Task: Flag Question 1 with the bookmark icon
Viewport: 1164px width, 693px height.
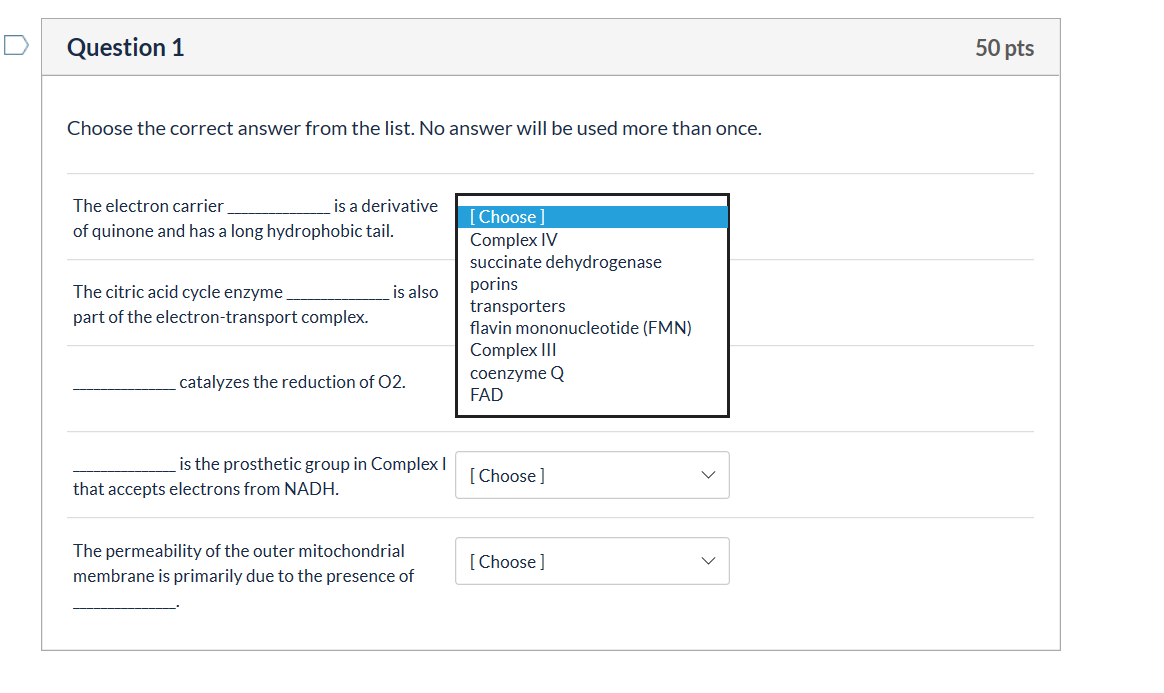Action: click(16, 46)
